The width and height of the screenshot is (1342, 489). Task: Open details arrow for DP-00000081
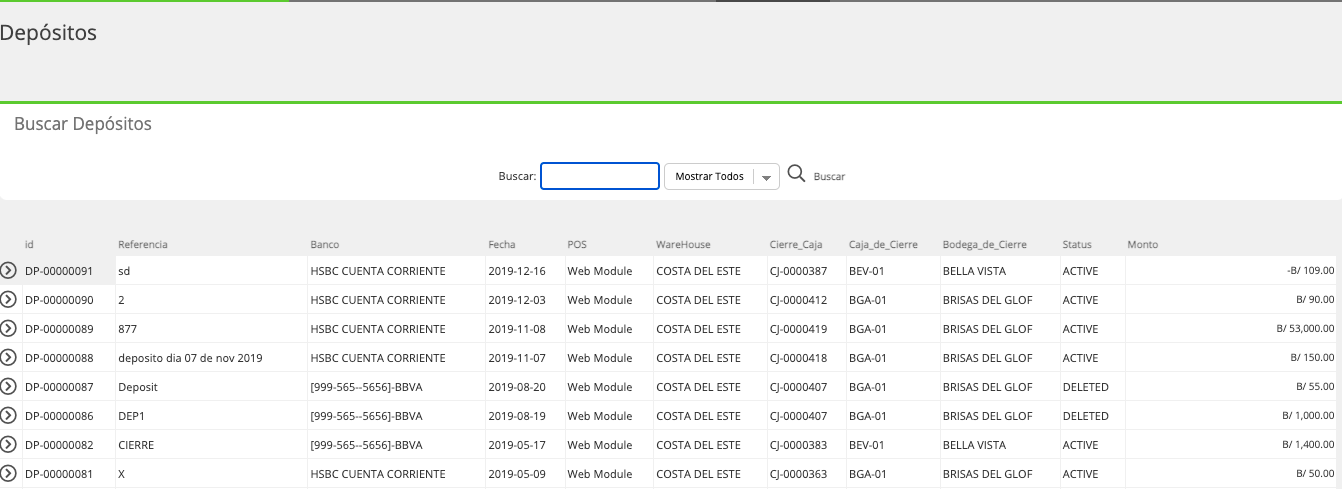point(9,473)
